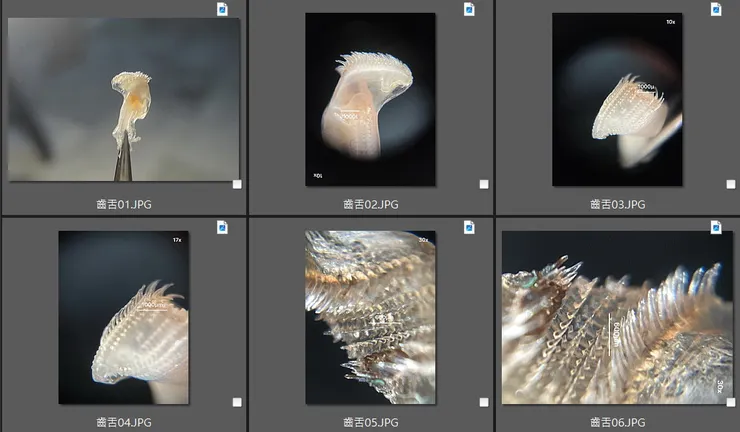This screenshot has height=432, width=740.
Task: Click the filename label 齒舌02.JPG
Action: click(x=371, y=204)
